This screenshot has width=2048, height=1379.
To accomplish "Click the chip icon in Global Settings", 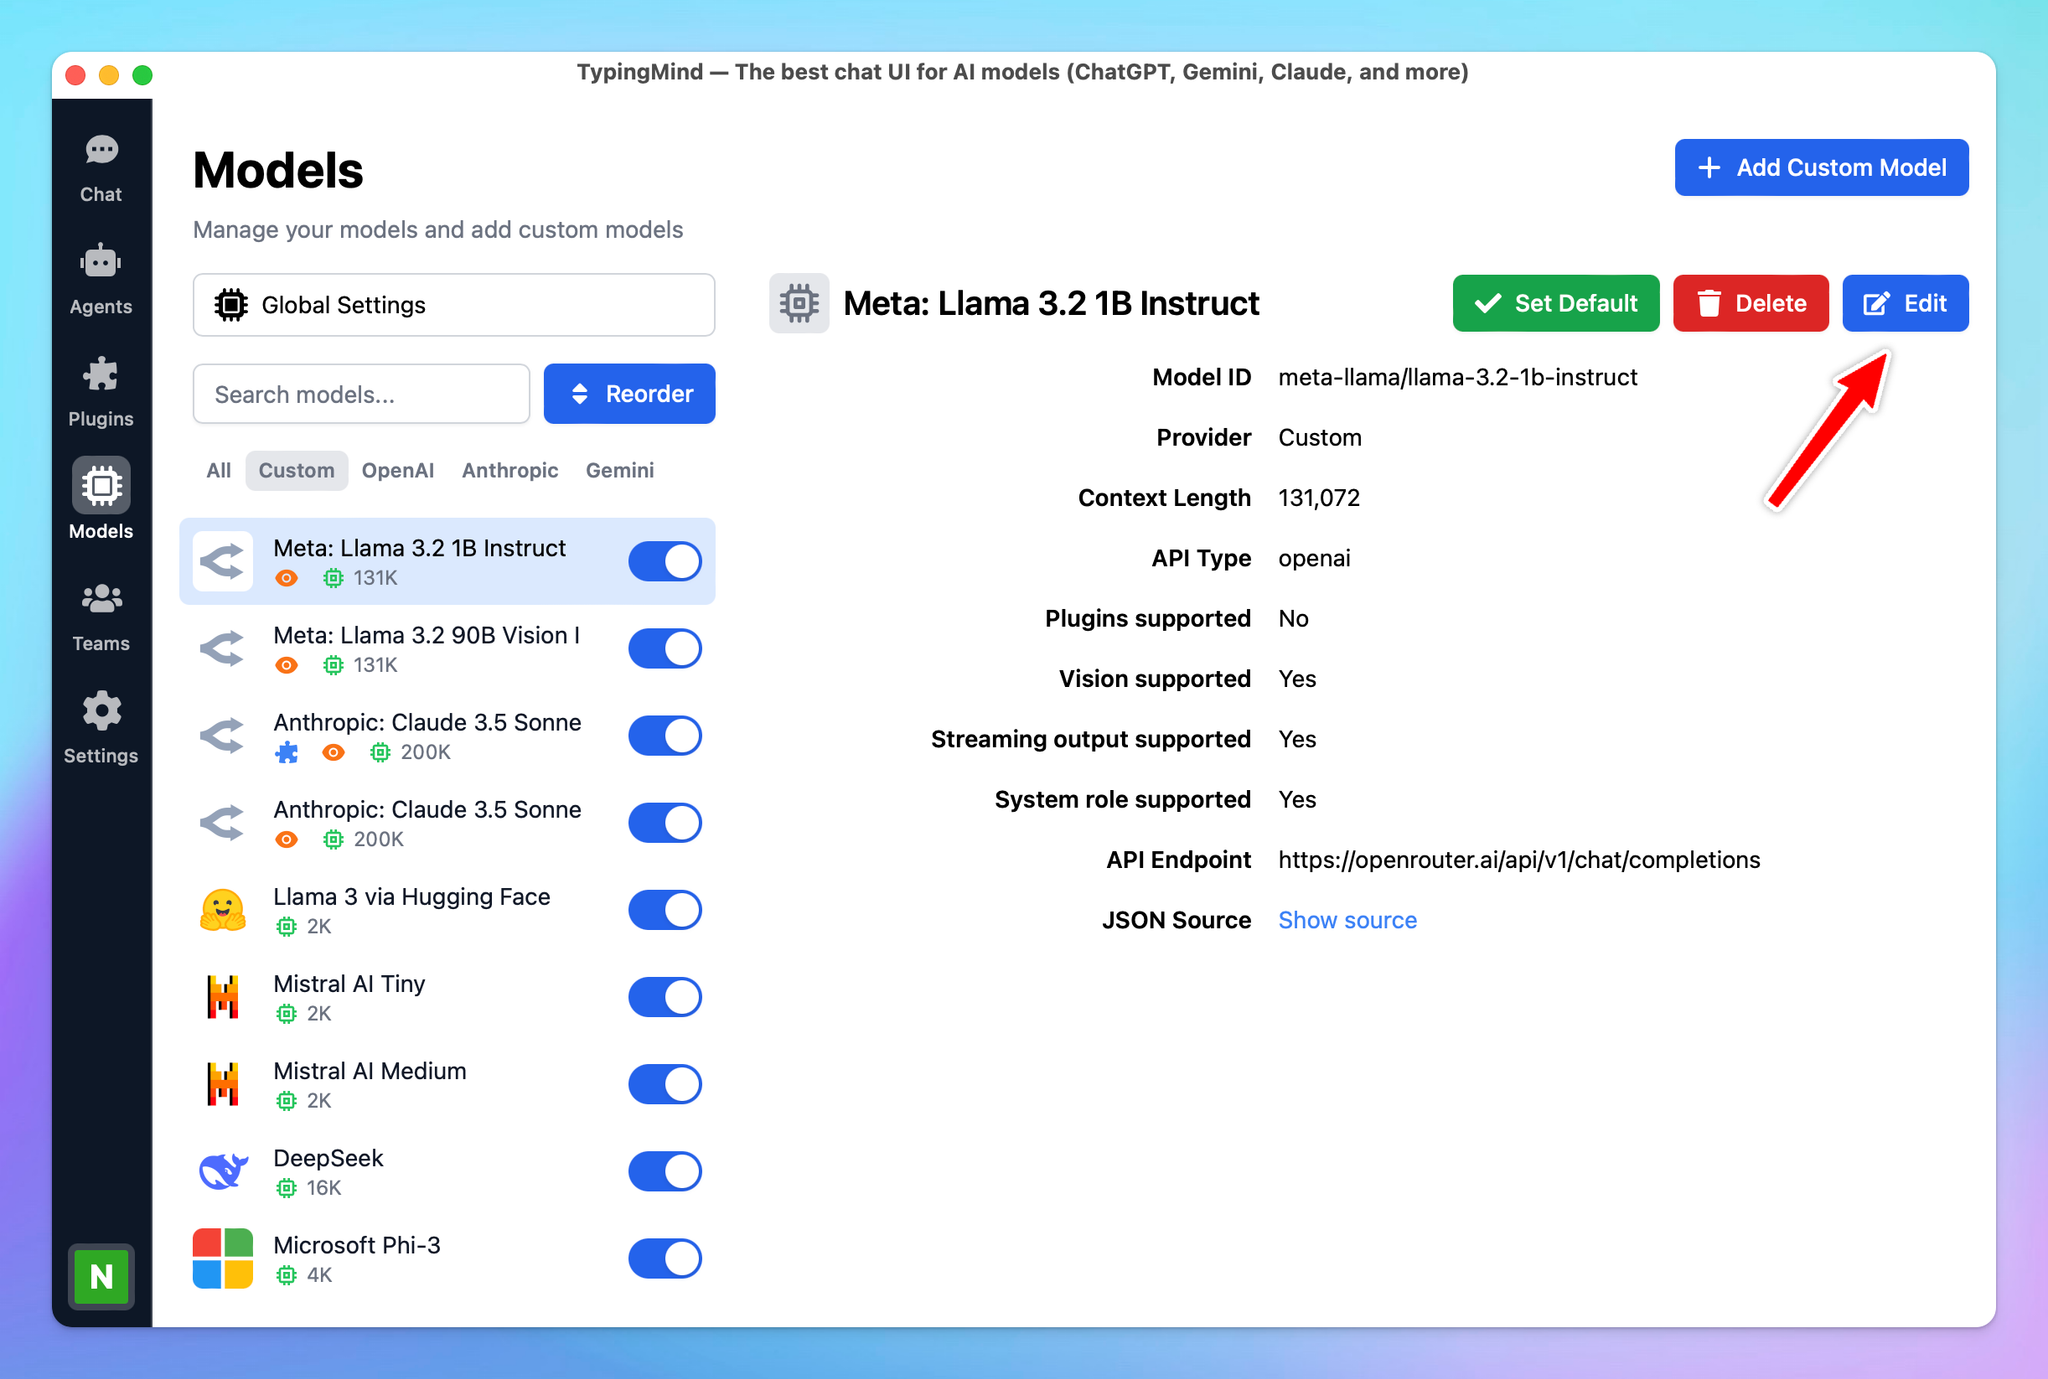I will [231, 304].
